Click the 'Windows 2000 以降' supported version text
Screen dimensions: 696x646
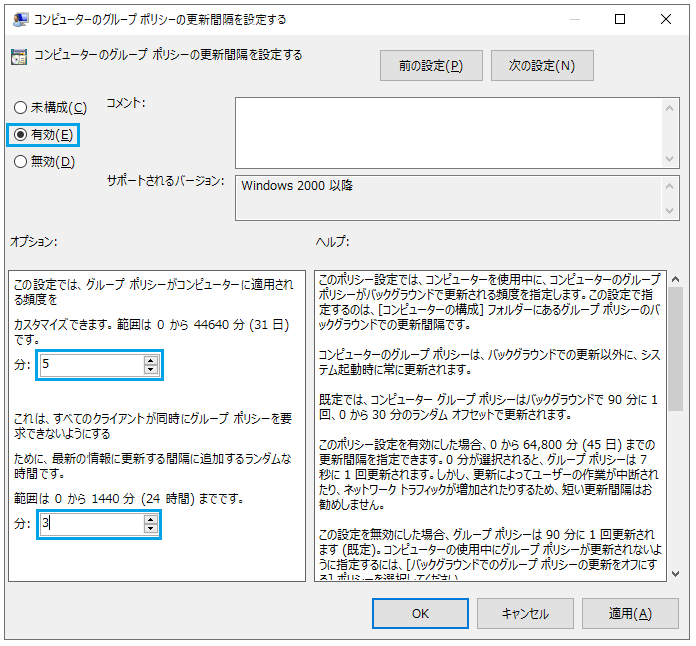297,186
